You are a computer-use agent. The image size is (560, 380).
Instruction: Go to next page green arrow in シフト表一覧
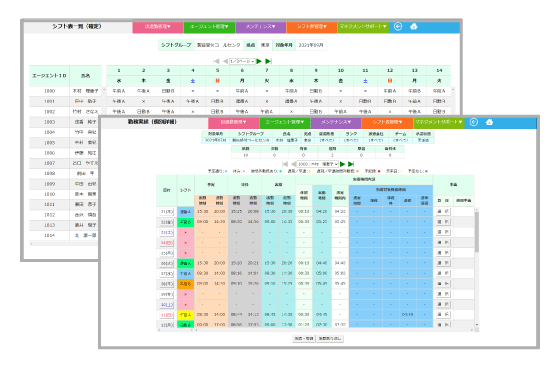tap(259, 61)
